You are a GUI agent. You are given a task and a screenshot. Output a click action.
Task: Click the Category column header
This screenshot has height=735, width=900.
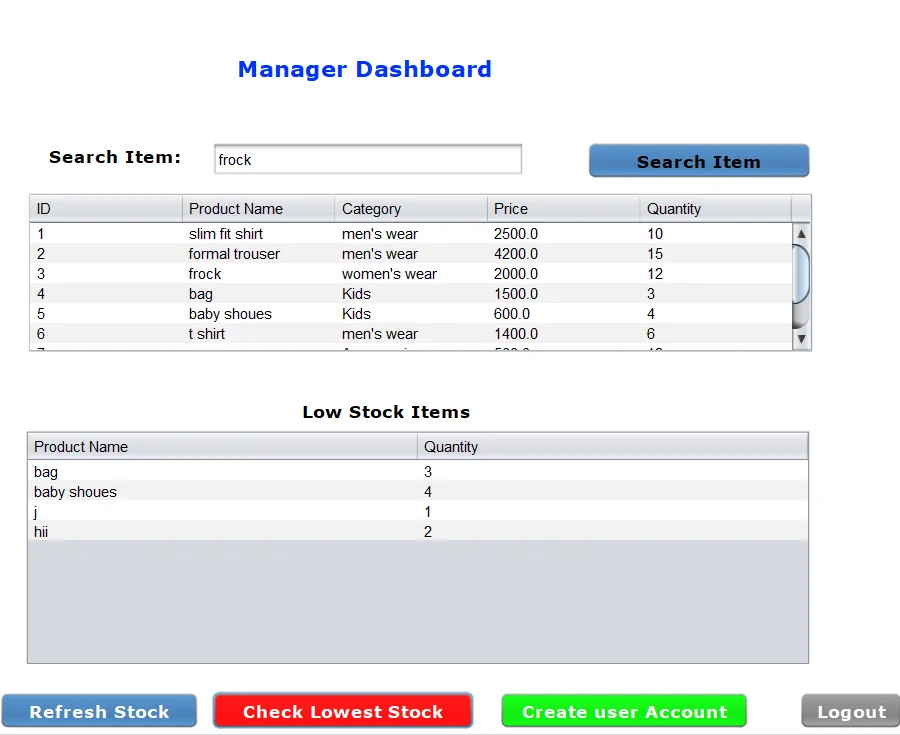click(x=411, y=209)
